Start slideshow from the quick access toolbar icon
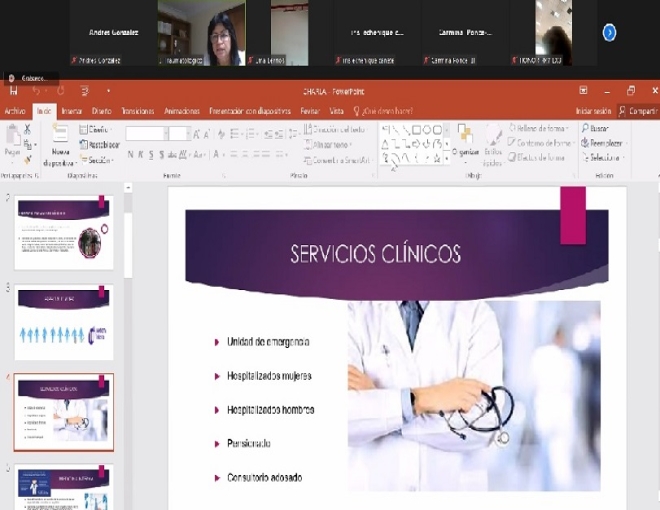Screen dimensions: 660x510 [x=85, y=90]
